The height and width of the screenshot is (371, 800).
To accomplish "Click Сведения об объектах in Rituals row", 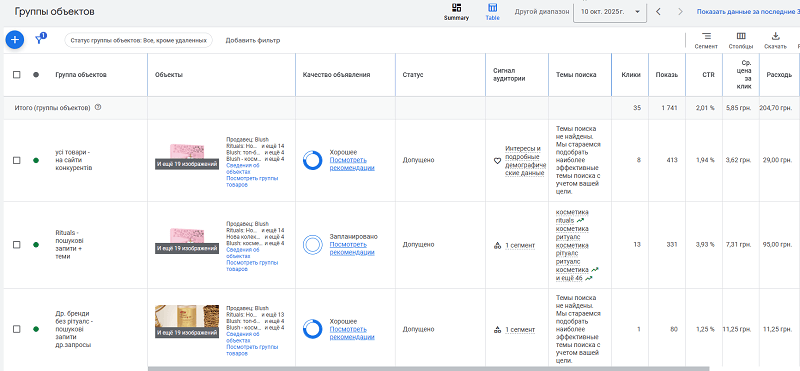I will pyautogui.click(x=243, y=253).
